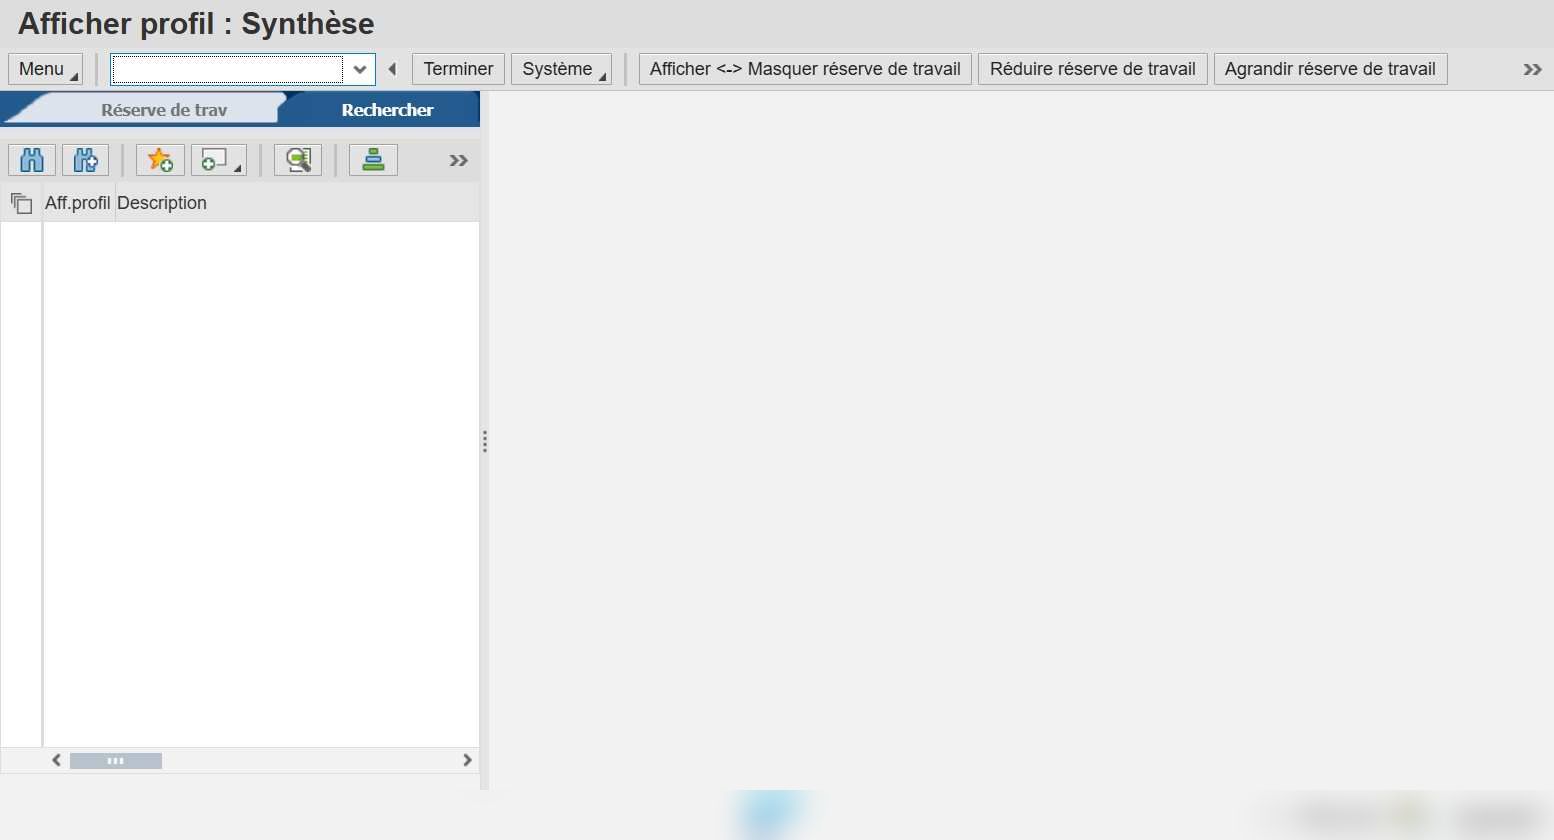This screenshot has height=840, width=1554.
Task: Click the stacked hierarchy icon
Action: 373,160
